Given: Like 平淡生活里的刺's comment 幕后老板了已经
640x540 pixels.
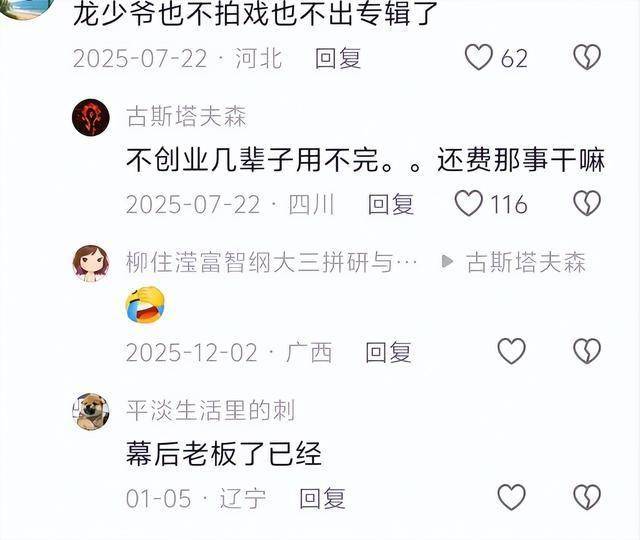Looking at the screenshot, I should point(511,497).
